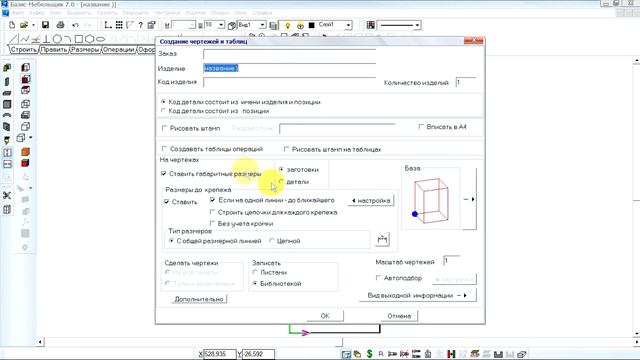Open the grid step 10 dropdown
640x360 pixels.
(x=221, y=25)
